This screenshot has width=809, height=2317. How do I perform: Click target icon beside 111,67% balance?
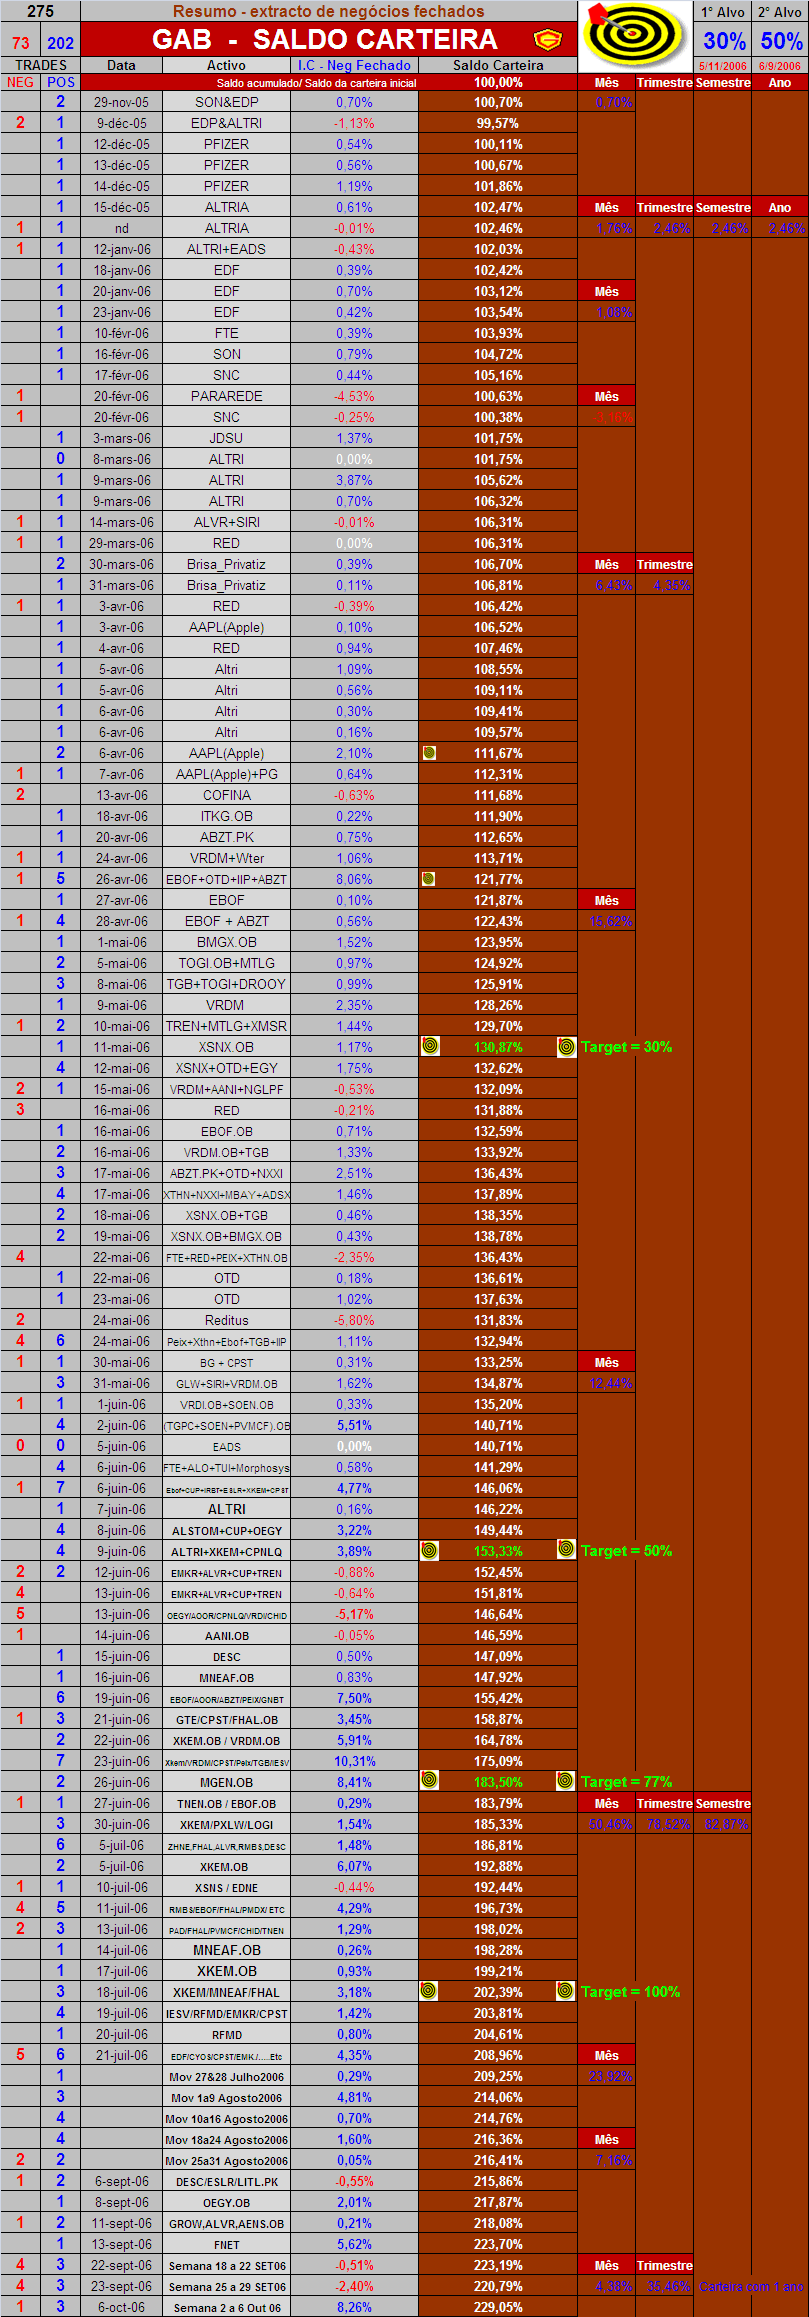429,753
